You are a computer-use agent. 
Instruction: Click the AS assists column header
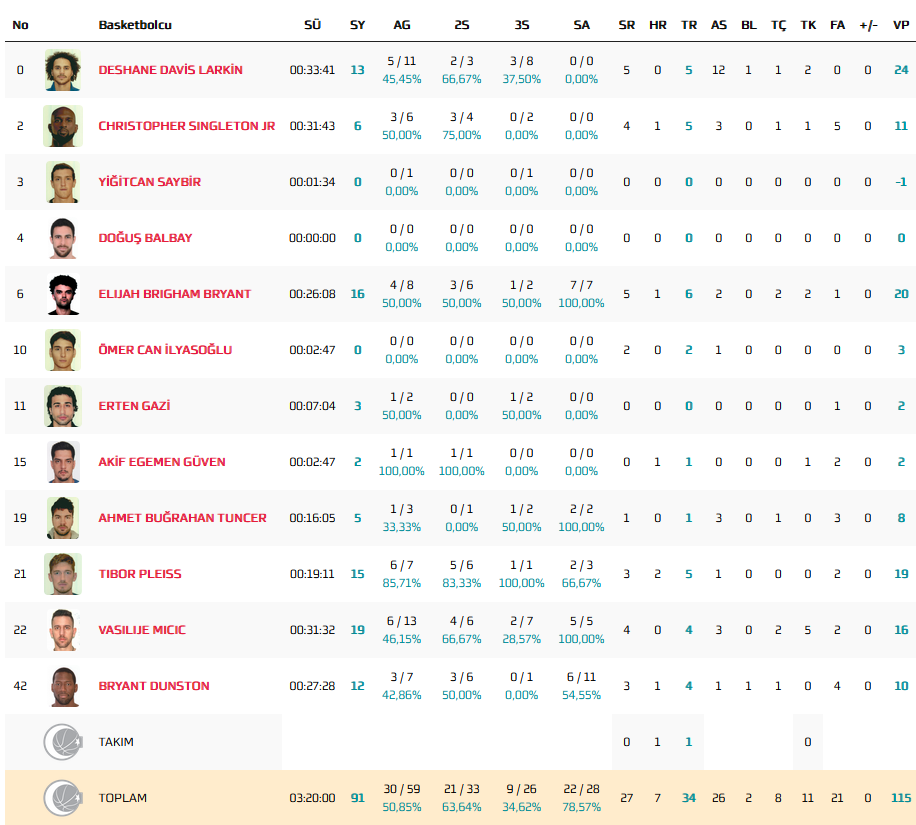coord(718,25)
